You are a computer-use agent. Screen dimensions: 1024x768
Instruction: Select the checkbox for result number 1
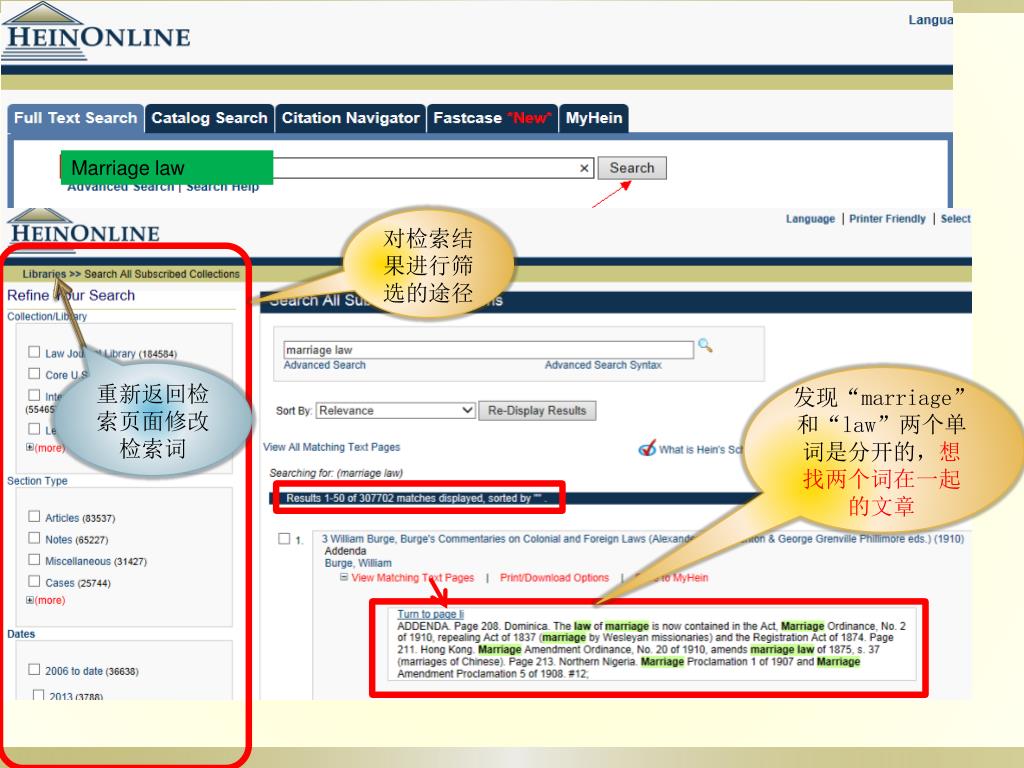click(284, 539)
